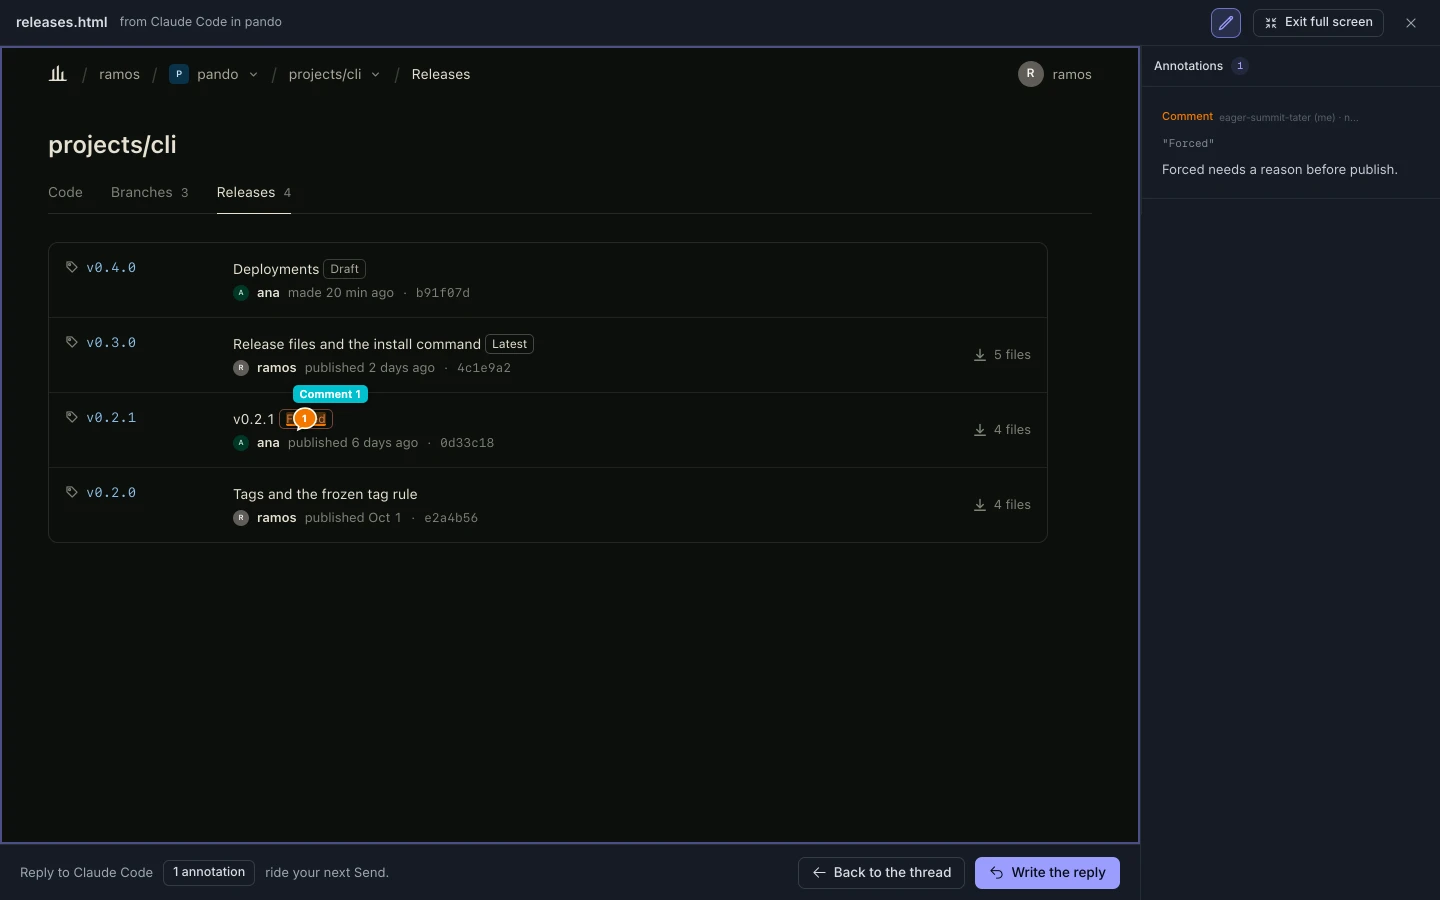Click Write the reply button

[x=1047, y=873]
